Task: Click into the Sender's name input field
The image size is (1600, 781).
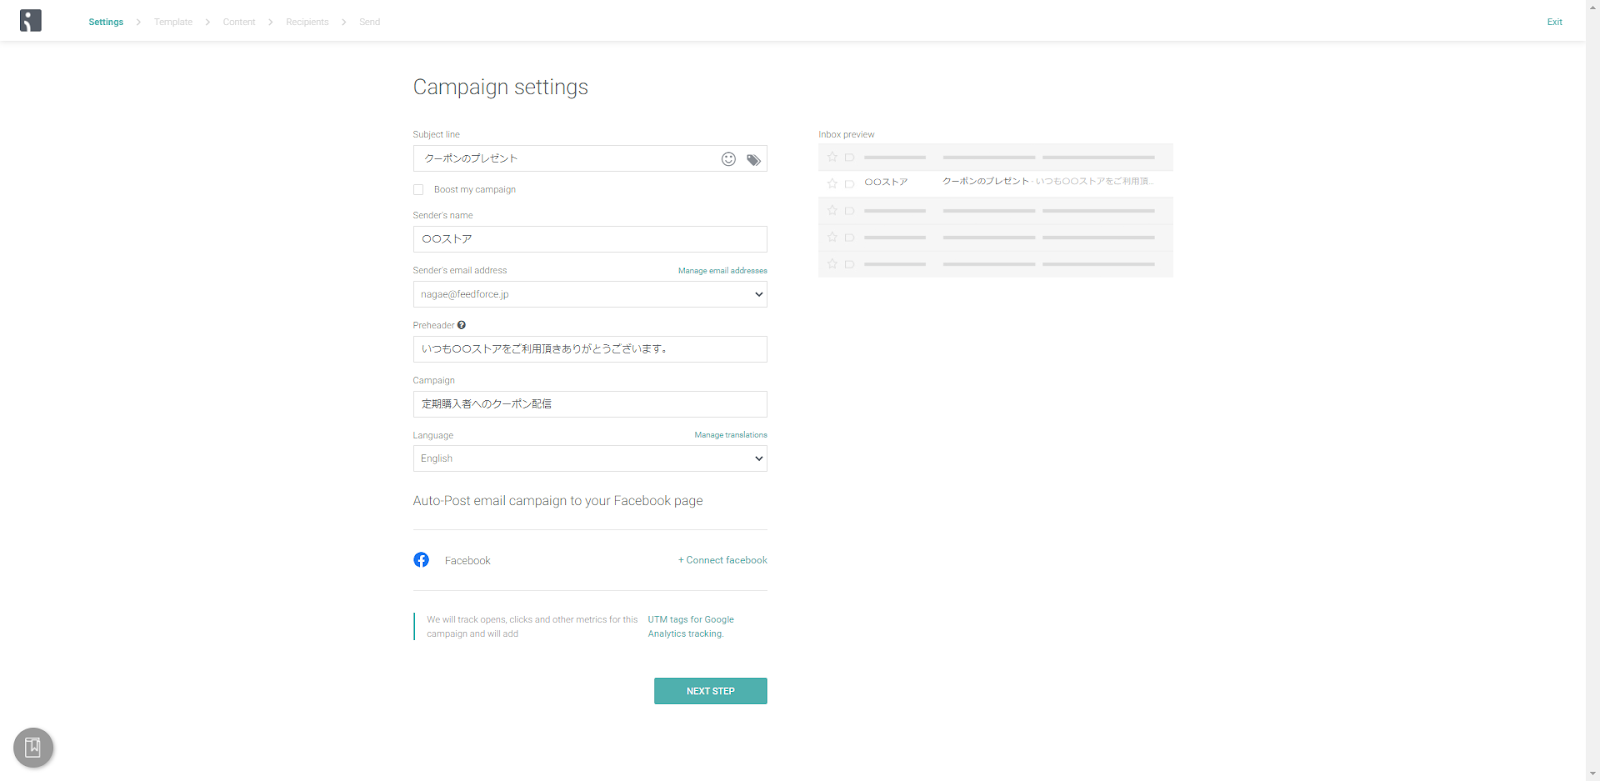Action: 590,239
